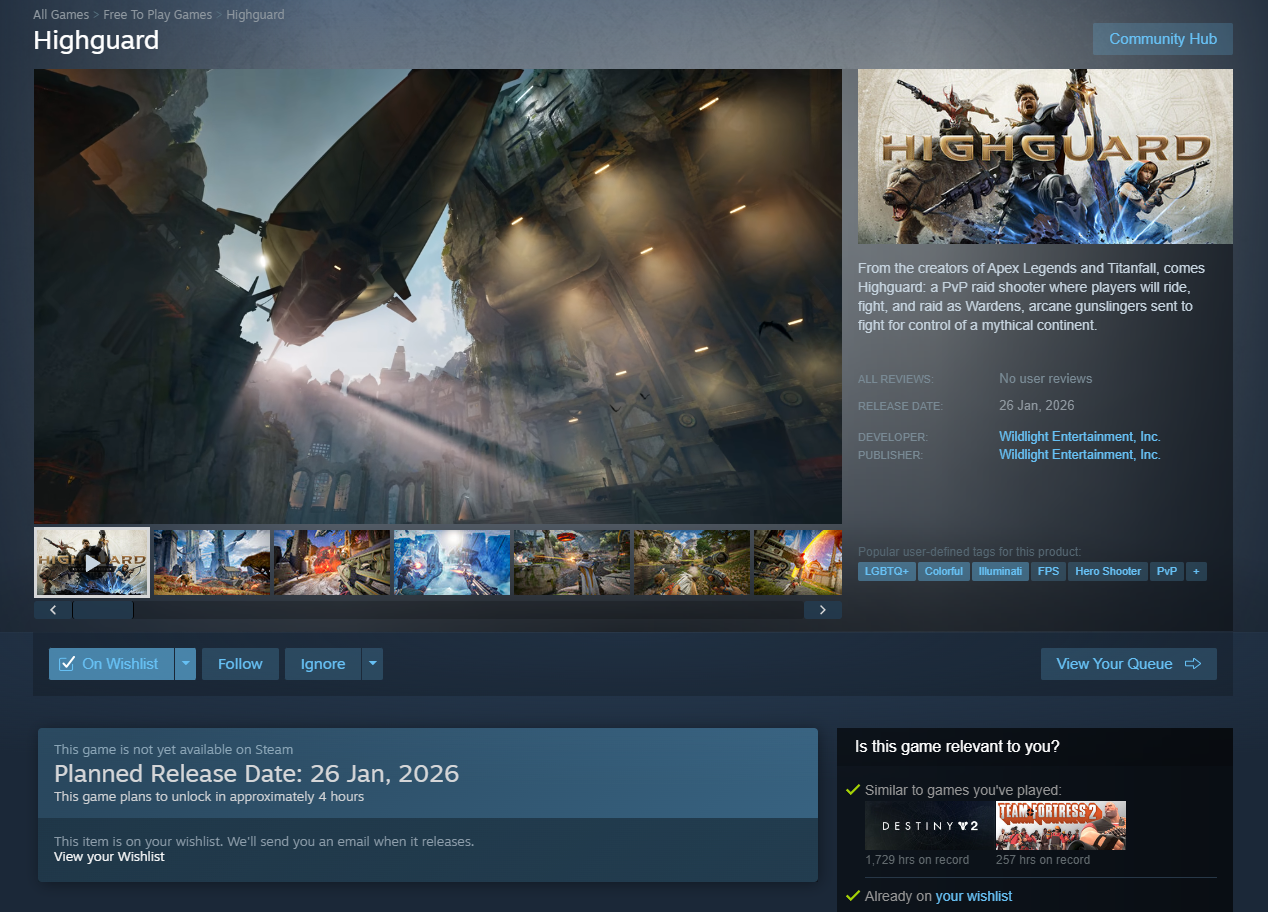Viewport: 1268px width, 912px height.
Task: Select the fifth screenshot thumbnail with character standing
Action: point(572,563)
